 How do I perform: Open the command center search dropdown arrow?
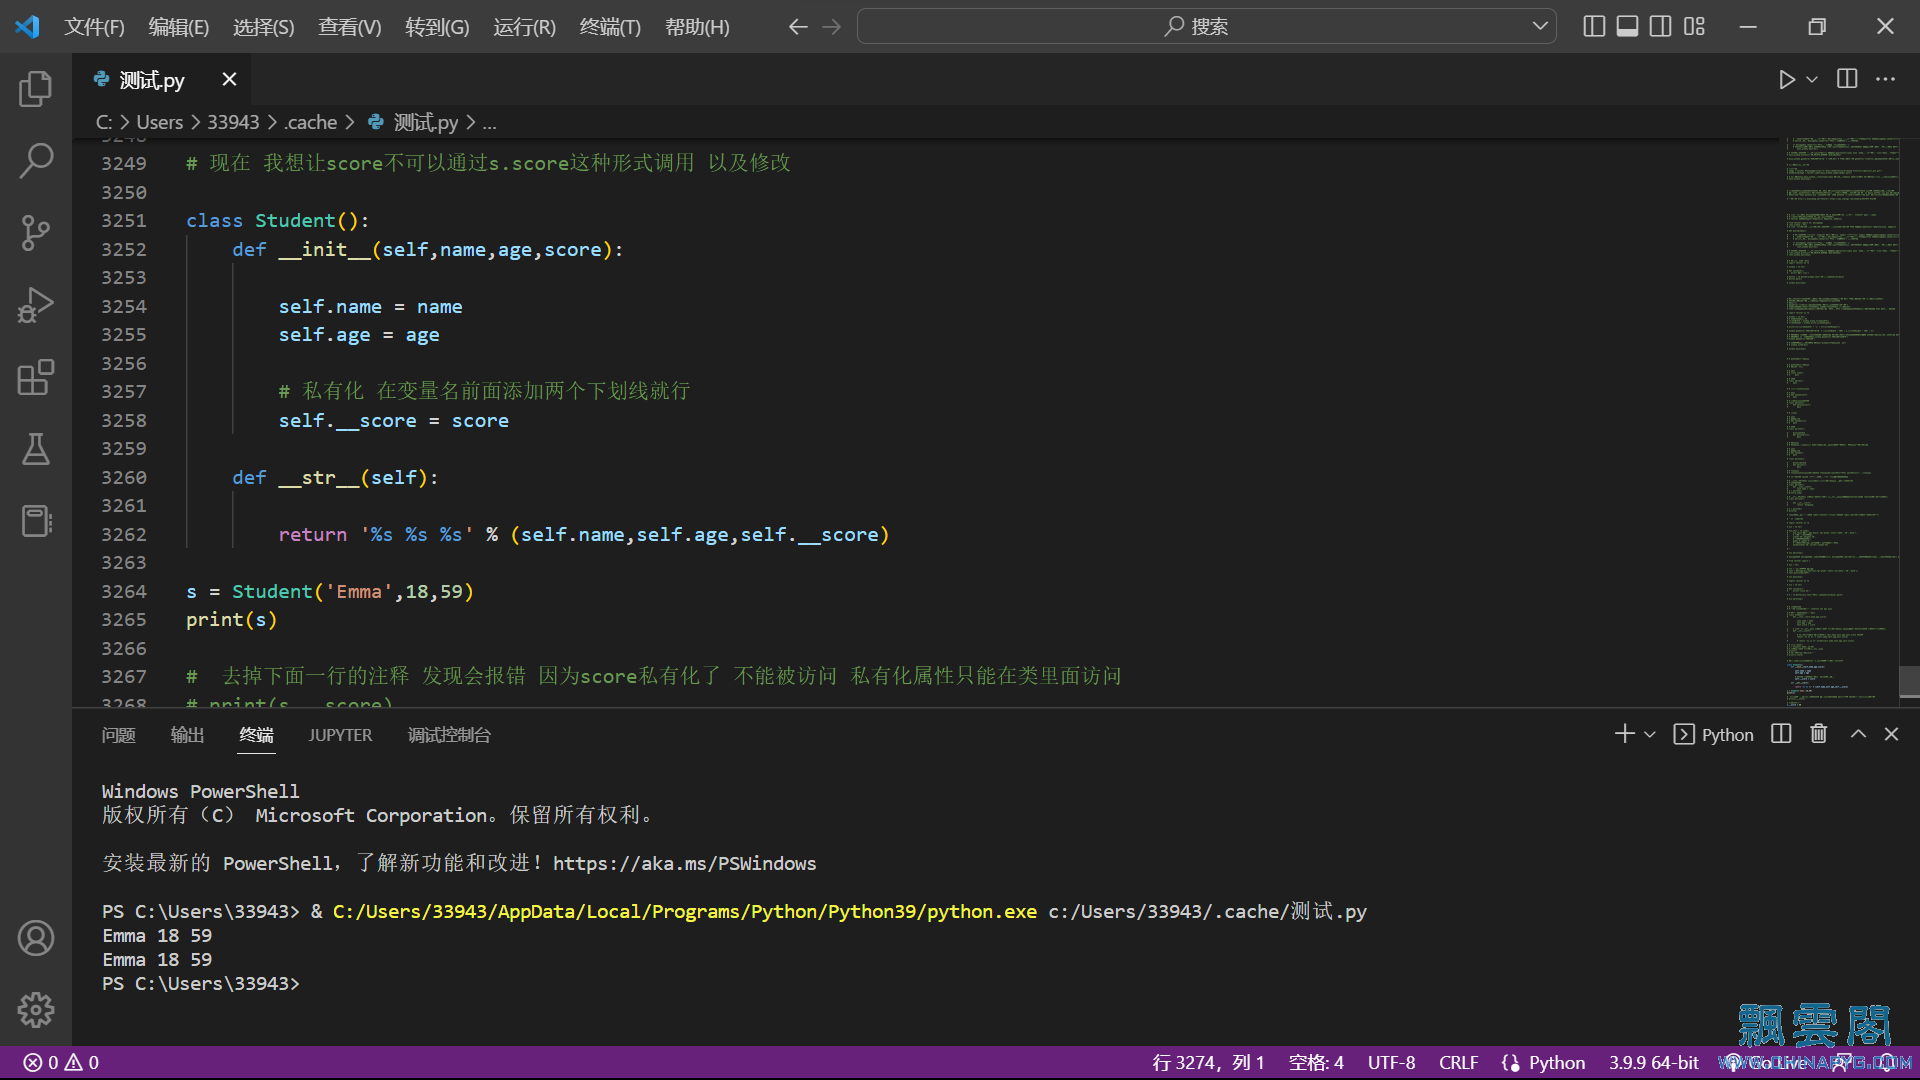(1540, 26)
